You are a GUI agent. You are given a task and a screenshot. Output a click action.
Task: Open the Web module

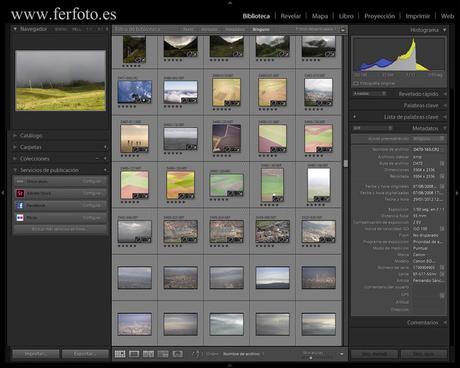point(447,16)
